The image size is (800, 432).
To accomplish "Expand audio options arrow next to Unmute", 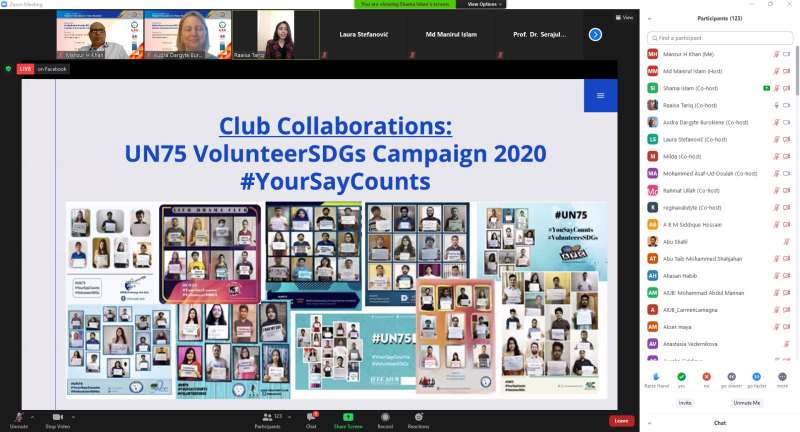I will point(34,416).
